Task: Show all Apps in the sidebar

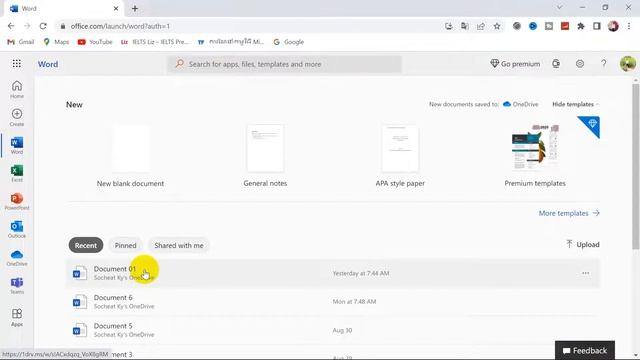Action: (x=17, y=317)
